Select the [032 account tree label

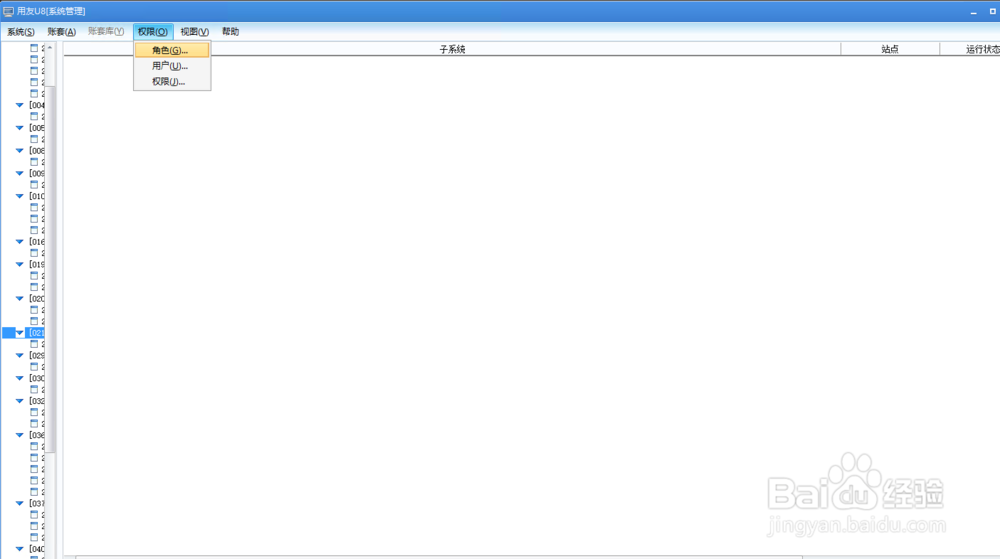coord(37,401)
